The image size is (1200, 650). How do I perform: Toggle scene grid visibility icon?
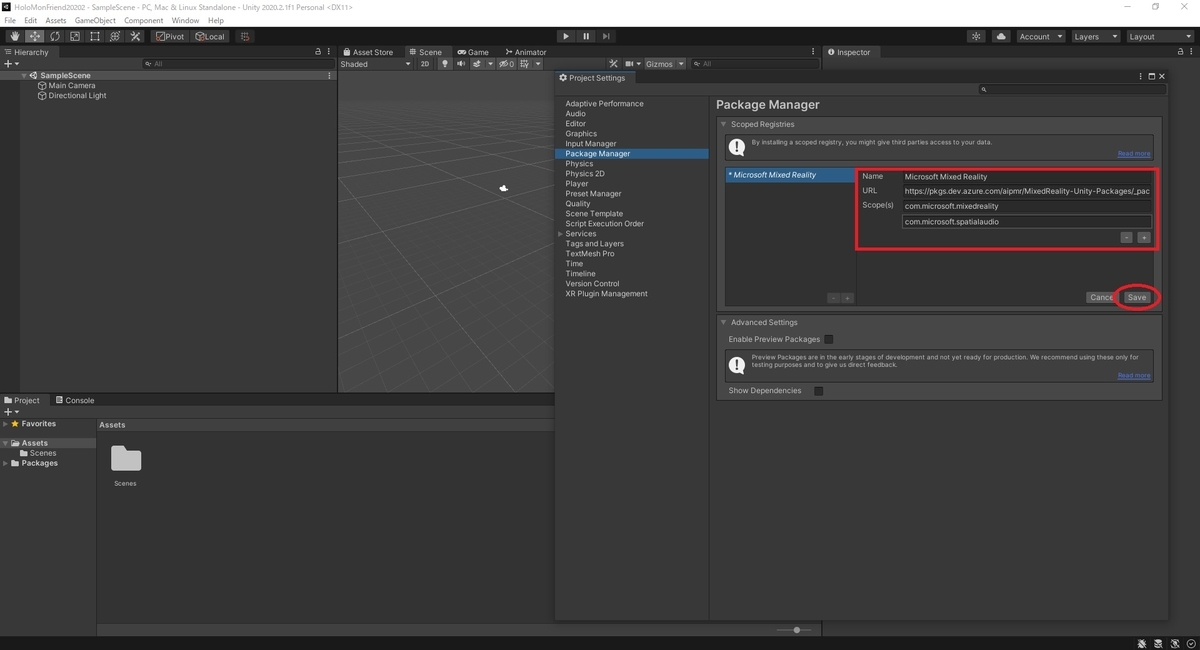[x=523, y=64]
